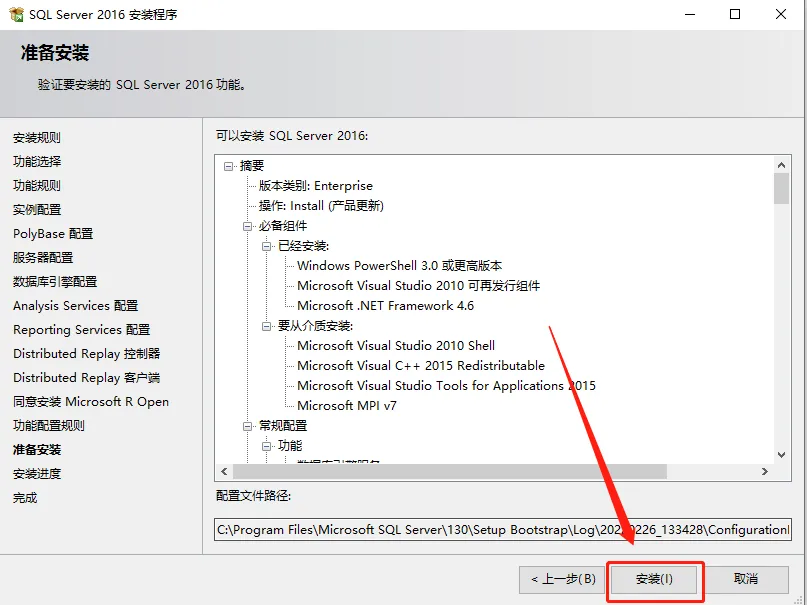Select Distributed Replay 控制器 step
807x605 pixels.
pyautogui.click(x=86, y=354)
